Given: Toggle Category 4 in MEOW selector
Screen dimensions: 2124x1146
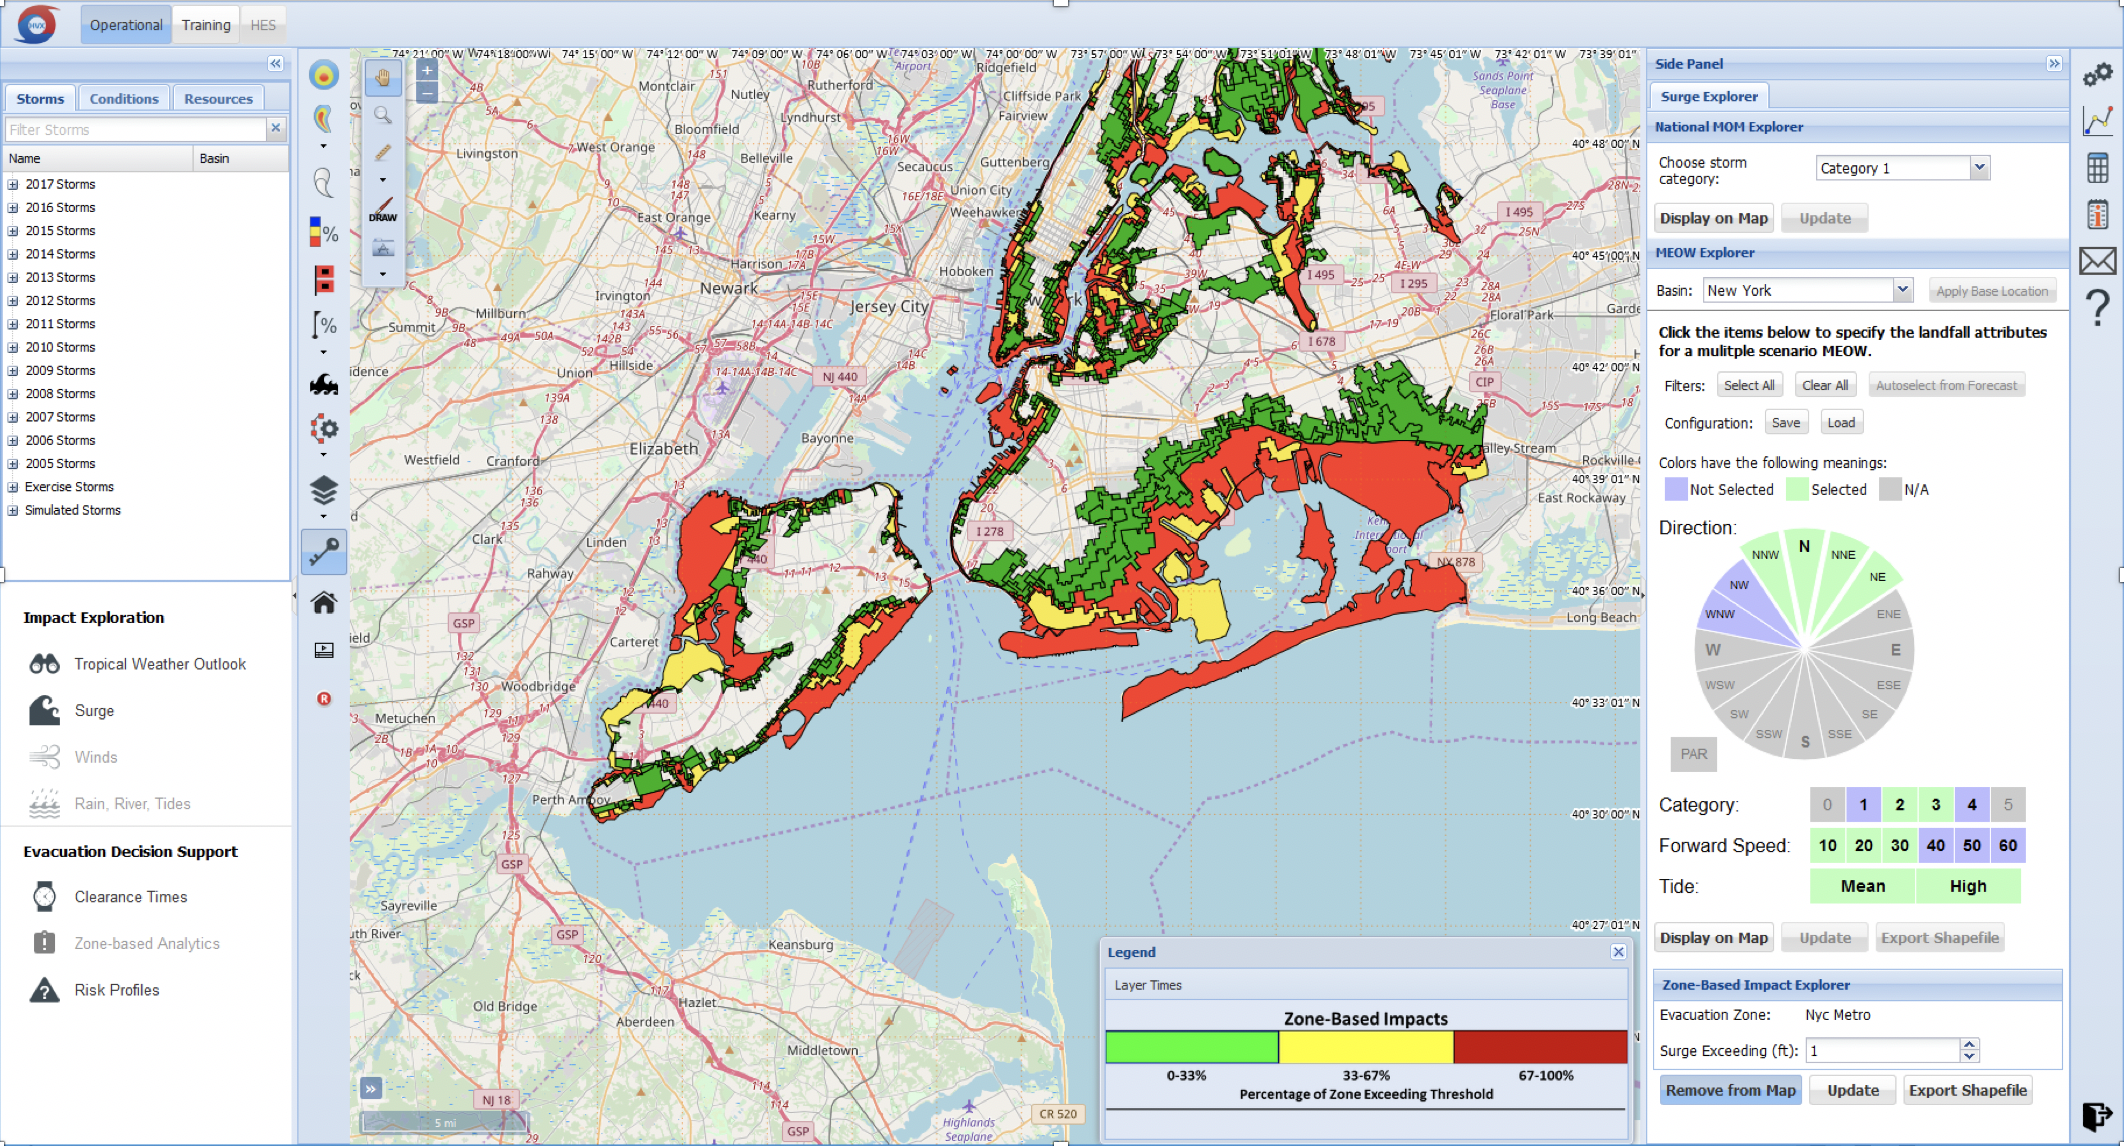Looking at the screenshot, I should pos(1971,804).
